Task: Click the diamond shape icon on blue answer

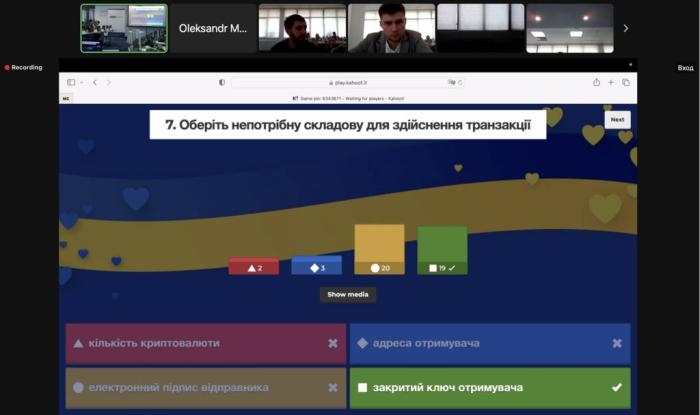Action: pos(362,343)
